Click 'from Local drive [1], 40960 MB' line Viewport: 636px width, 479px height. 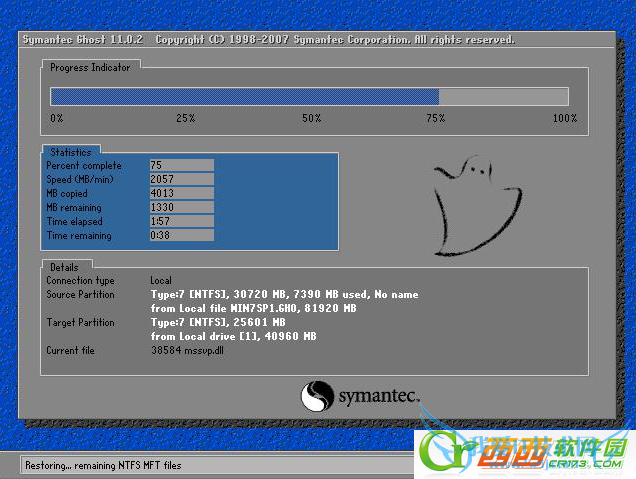tap(234, 336)
